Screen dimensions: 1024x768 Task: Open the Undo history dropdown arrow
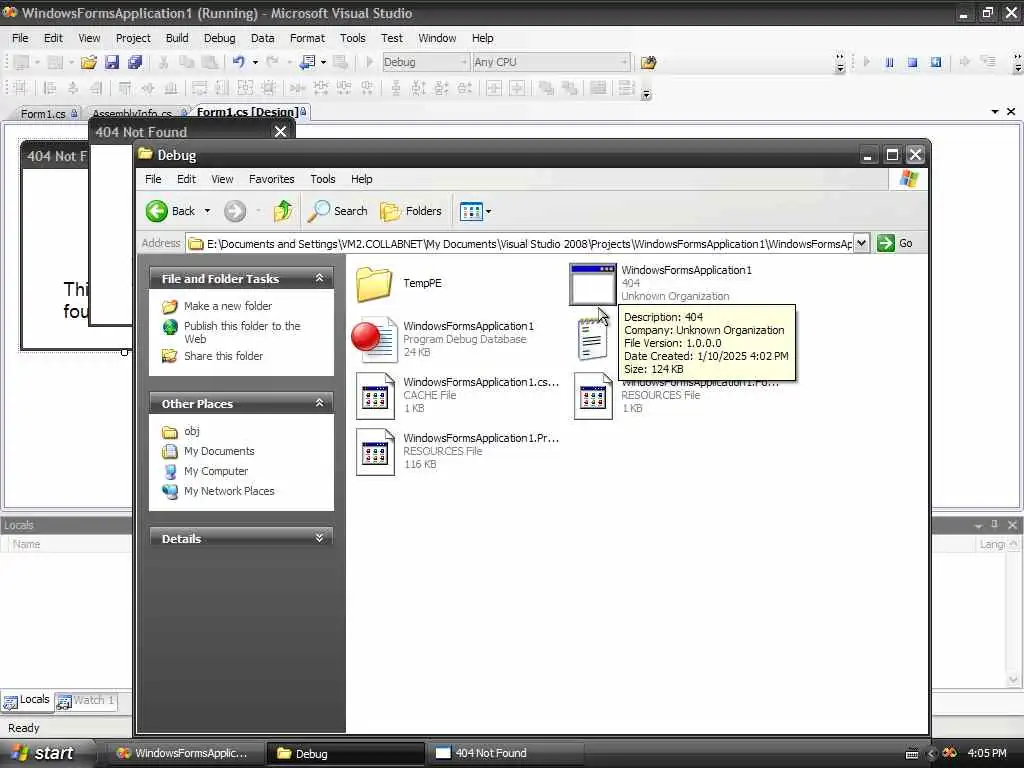(x=255, y=62)
